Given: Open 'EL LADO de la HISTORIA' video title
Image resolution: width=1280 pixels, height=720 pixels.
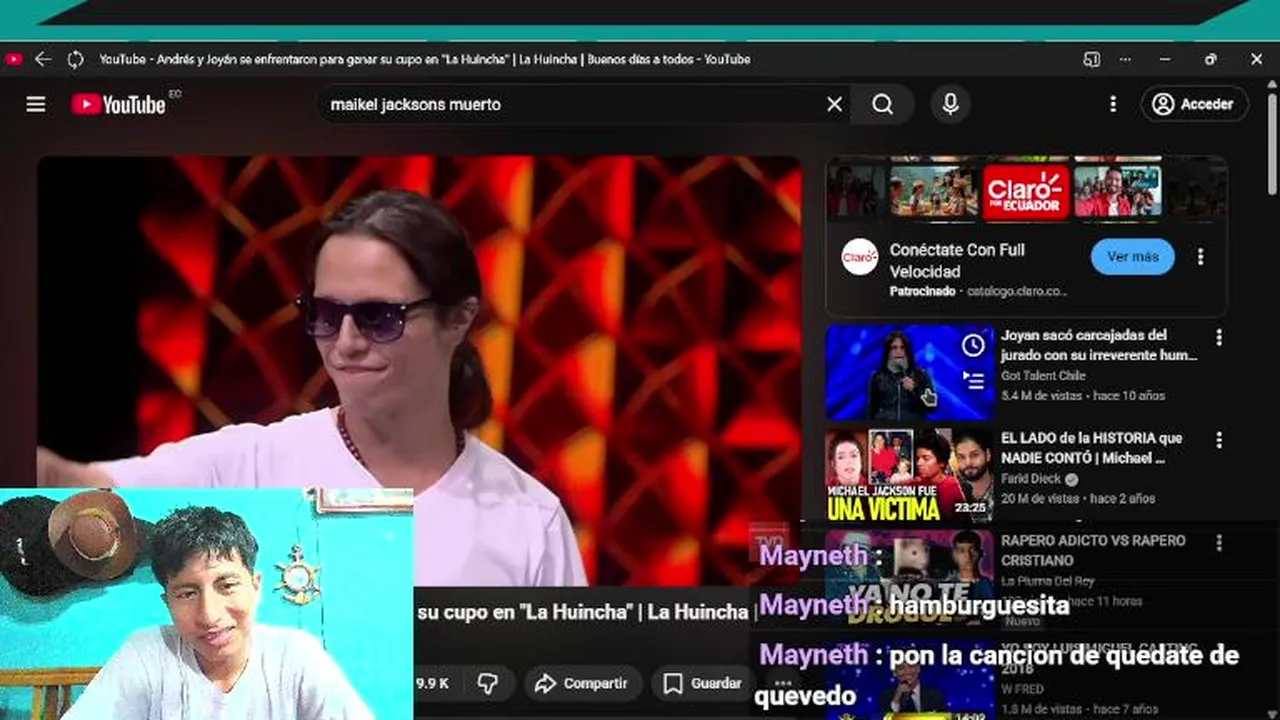Looking at the screenshot, I should tap(1091, 448).
